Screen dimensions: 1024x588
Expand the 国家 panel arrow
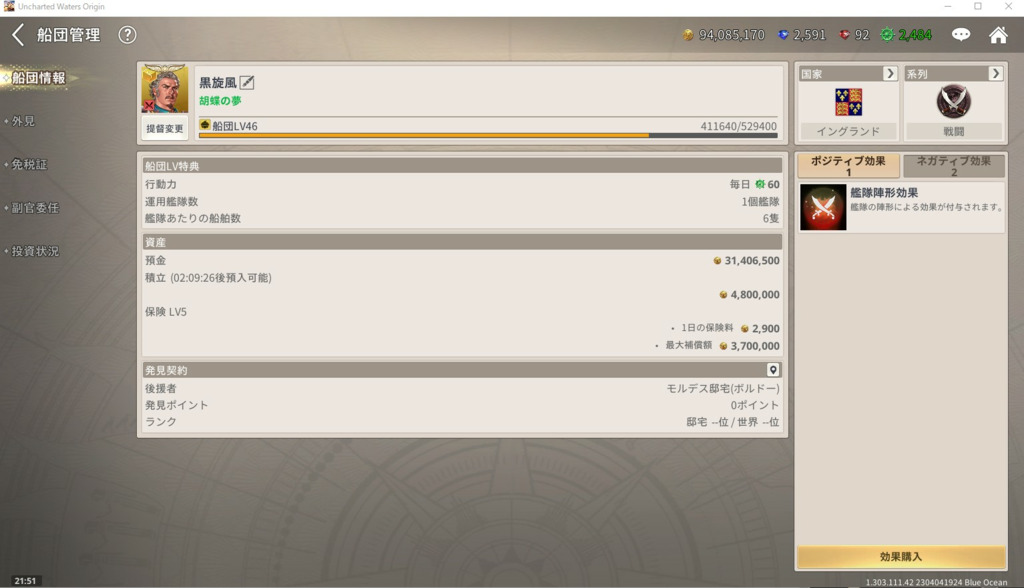(889, 73)
